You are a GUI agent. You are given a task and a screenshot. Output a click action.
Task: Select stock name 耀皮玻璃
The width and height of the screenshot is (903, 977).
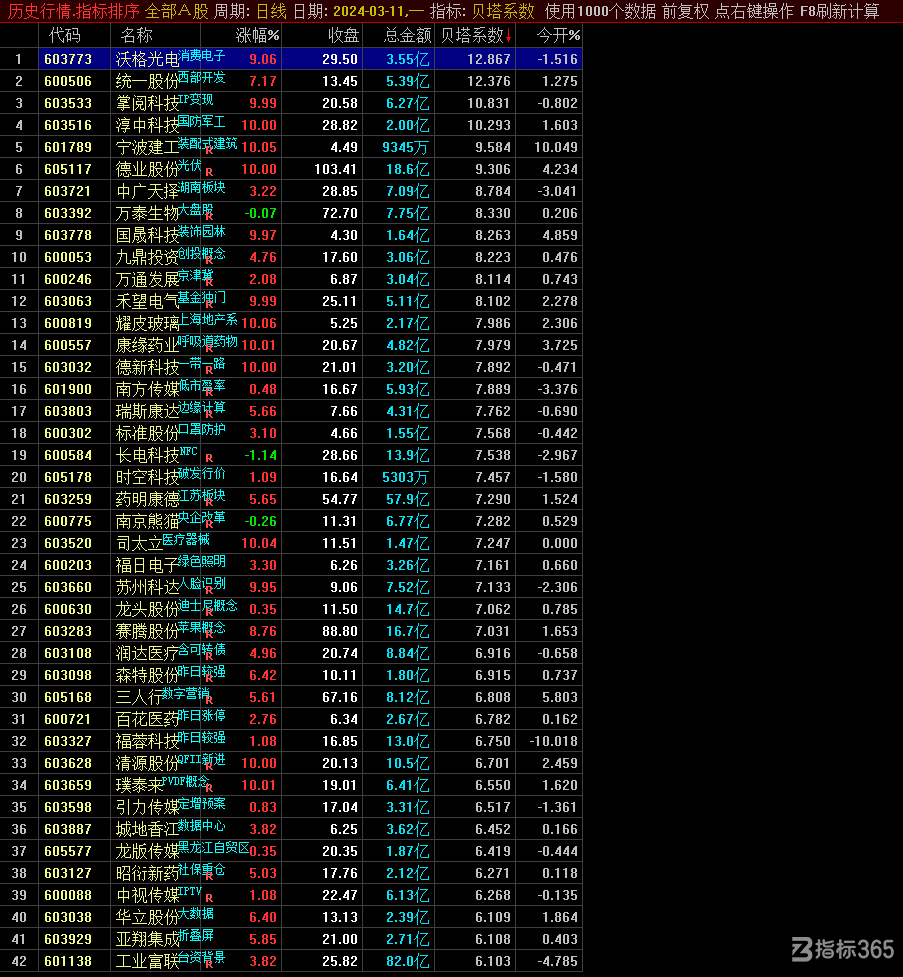pyautogui.click(x=147, y=323)
